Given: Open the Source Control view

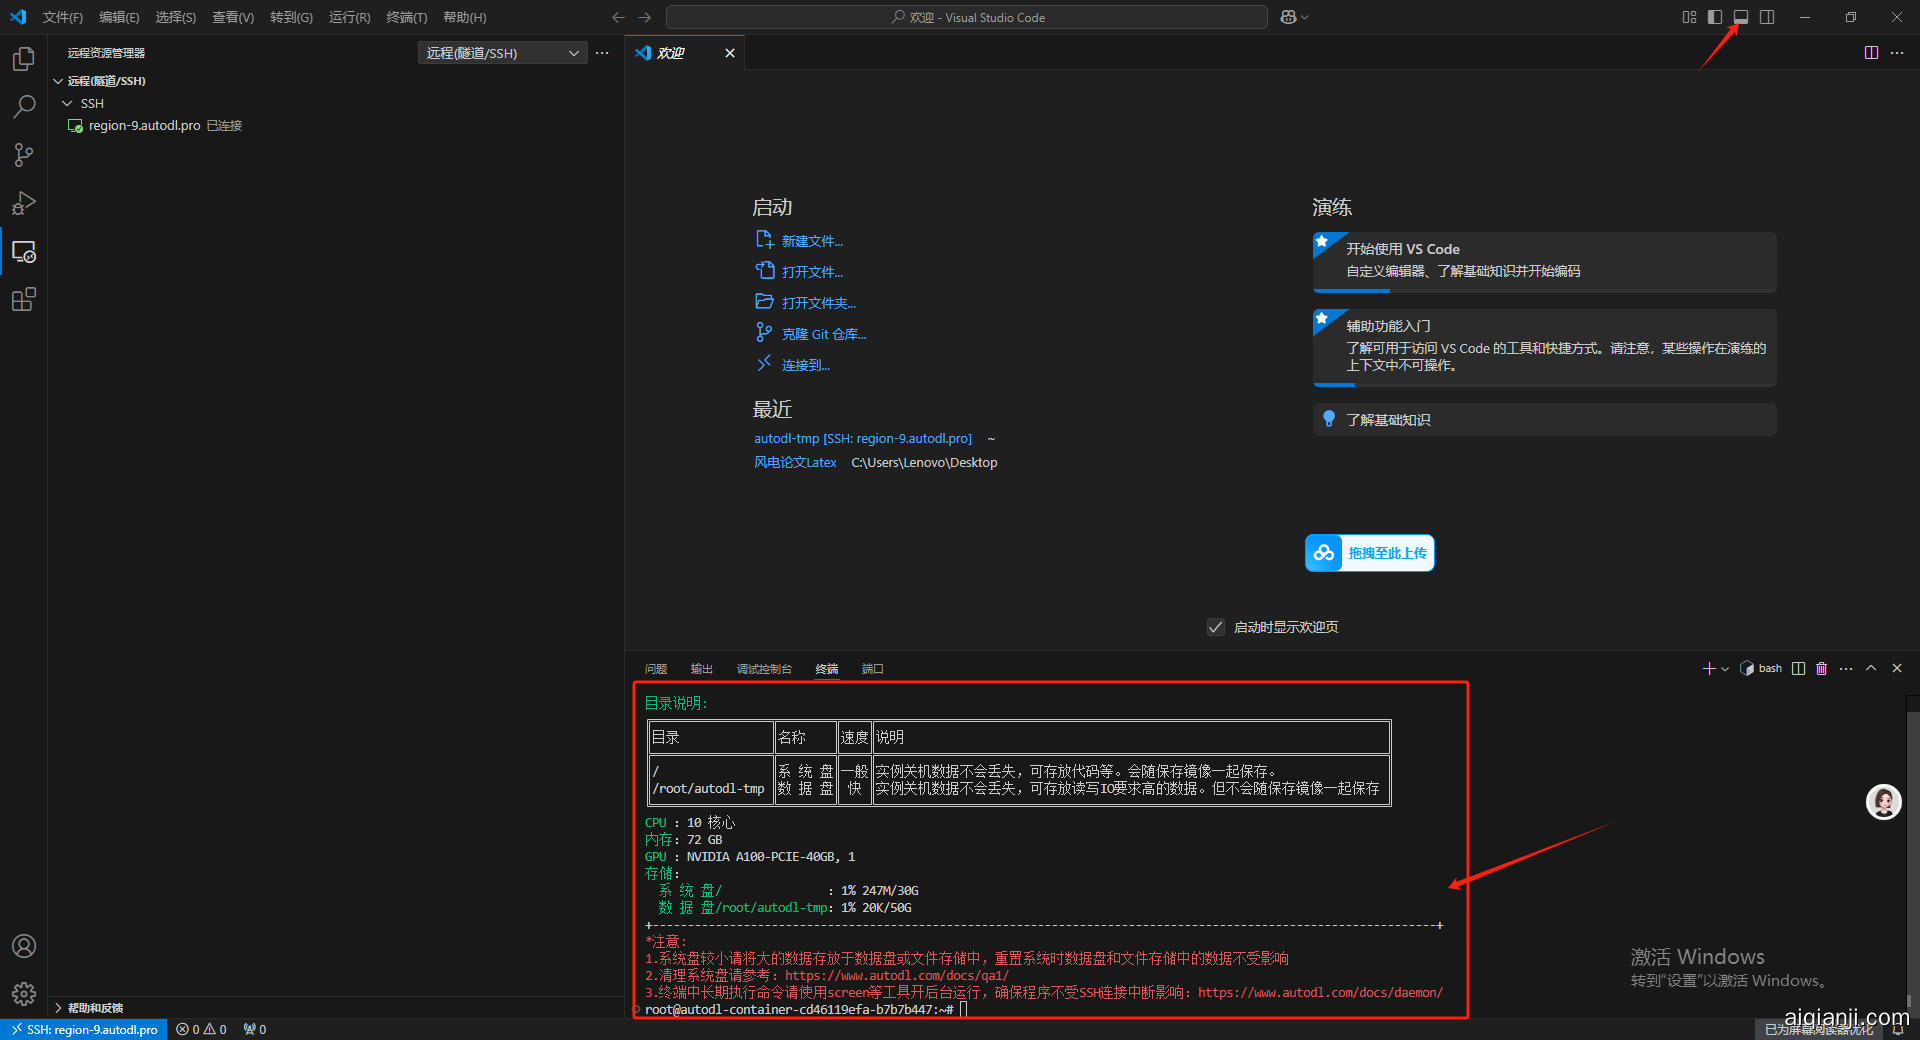Looking at the screenshot, I should [x=24, y=155].
